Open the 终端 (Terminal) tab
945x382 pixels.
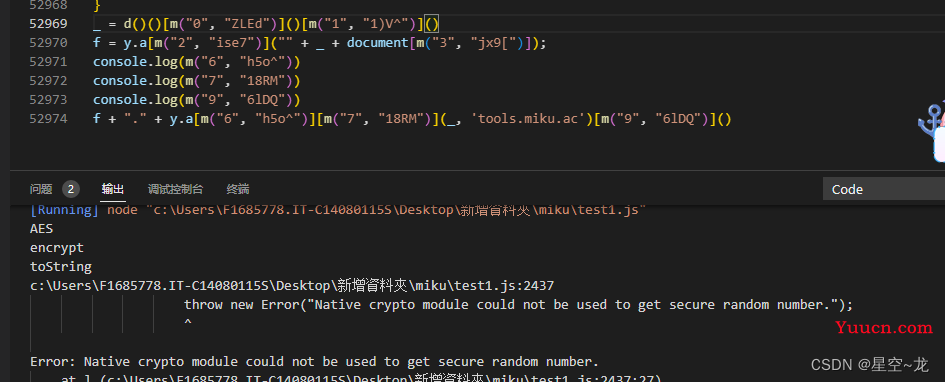[x=237, y=189]
